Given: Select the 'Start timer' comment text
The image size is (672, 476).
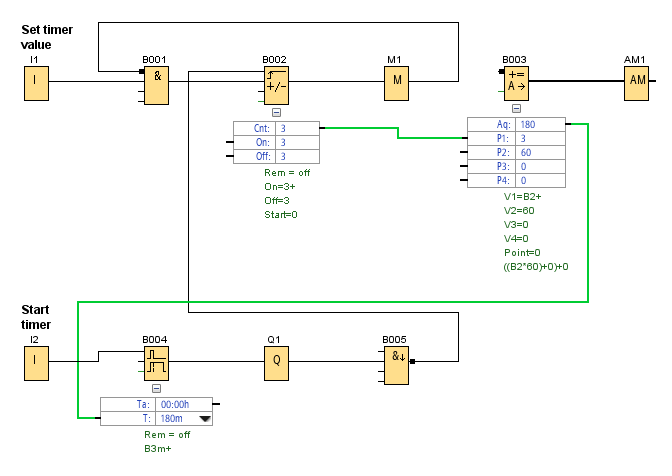Looking at the screenshot, I should 36,317.
